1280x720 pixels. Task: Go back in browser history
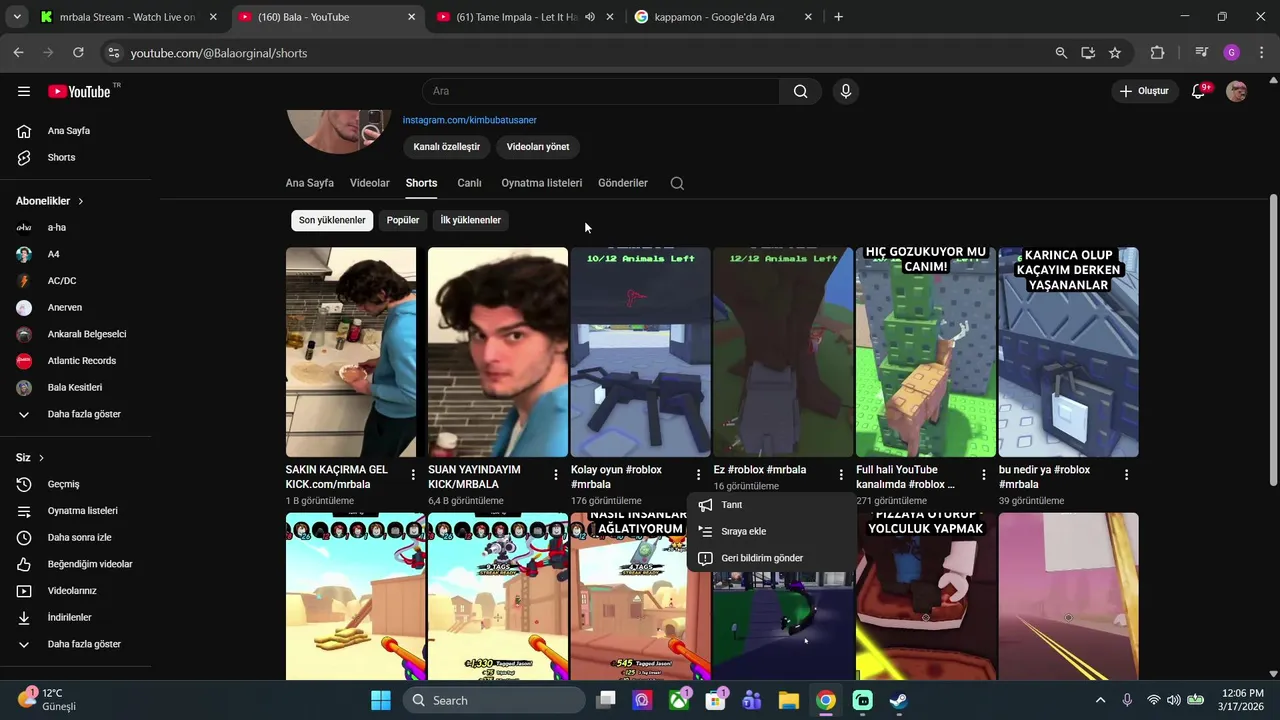tap(19, 52)
